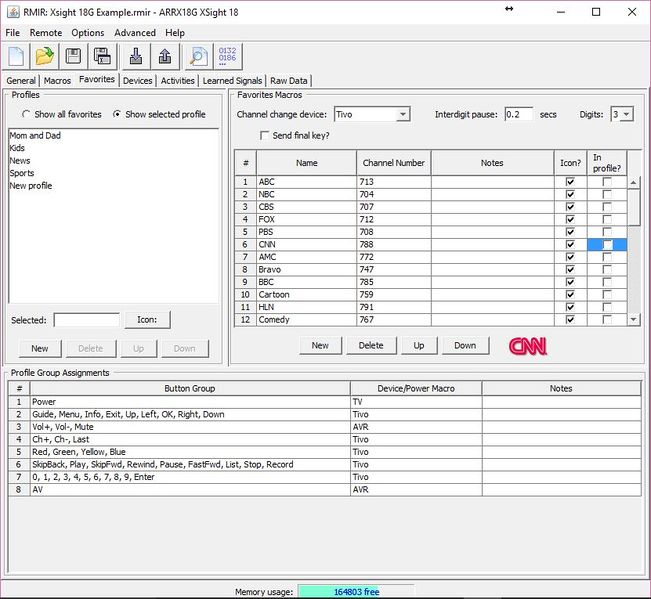Check In profile box for CNN row

click(607, 245)
